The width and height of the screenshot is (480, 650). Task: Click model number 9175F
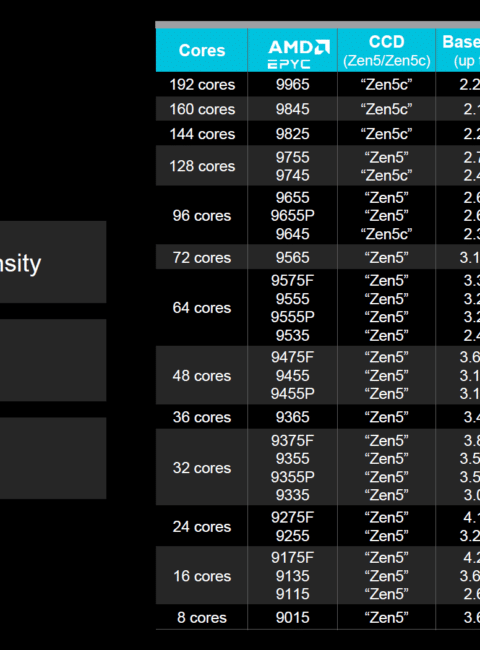[x=293, y=557]
